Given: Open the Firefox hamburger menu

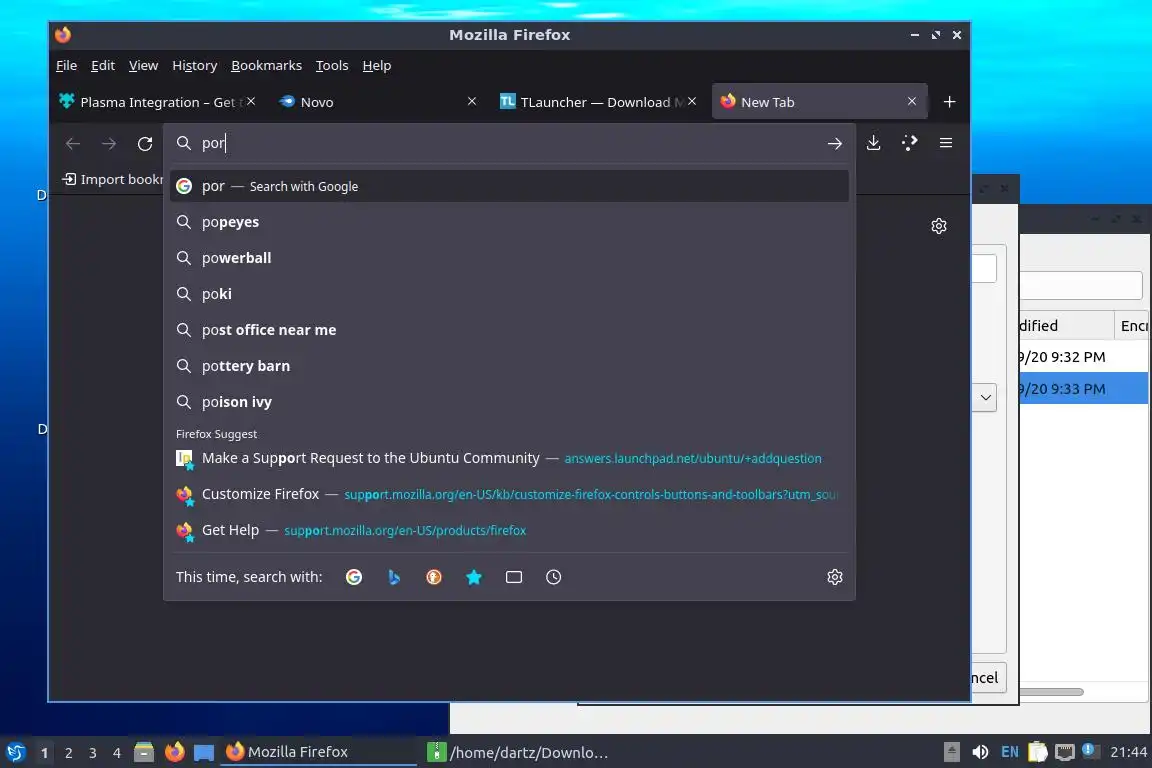Looking at the screenshot, I should tap(946, 143).
